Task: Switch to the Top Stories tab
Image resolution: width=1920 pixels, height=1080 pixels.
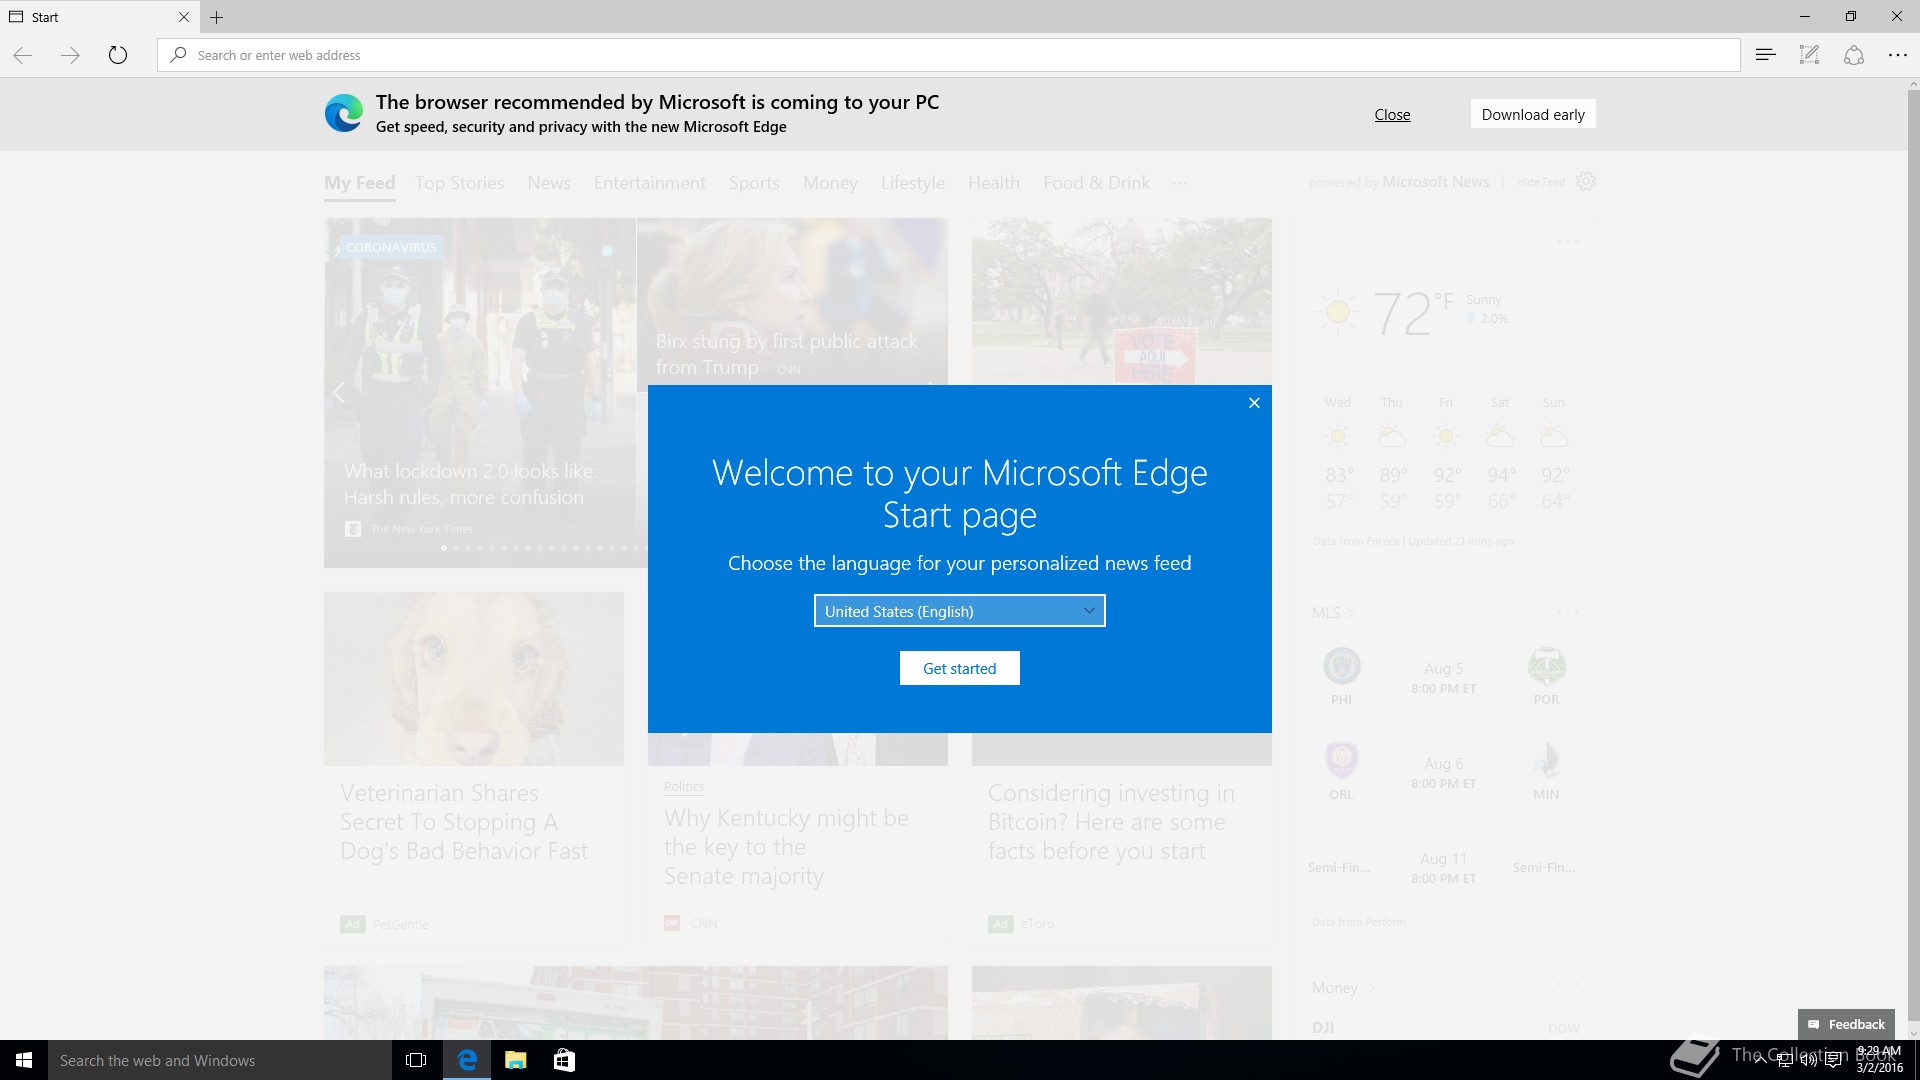Action: pos(459,183)
